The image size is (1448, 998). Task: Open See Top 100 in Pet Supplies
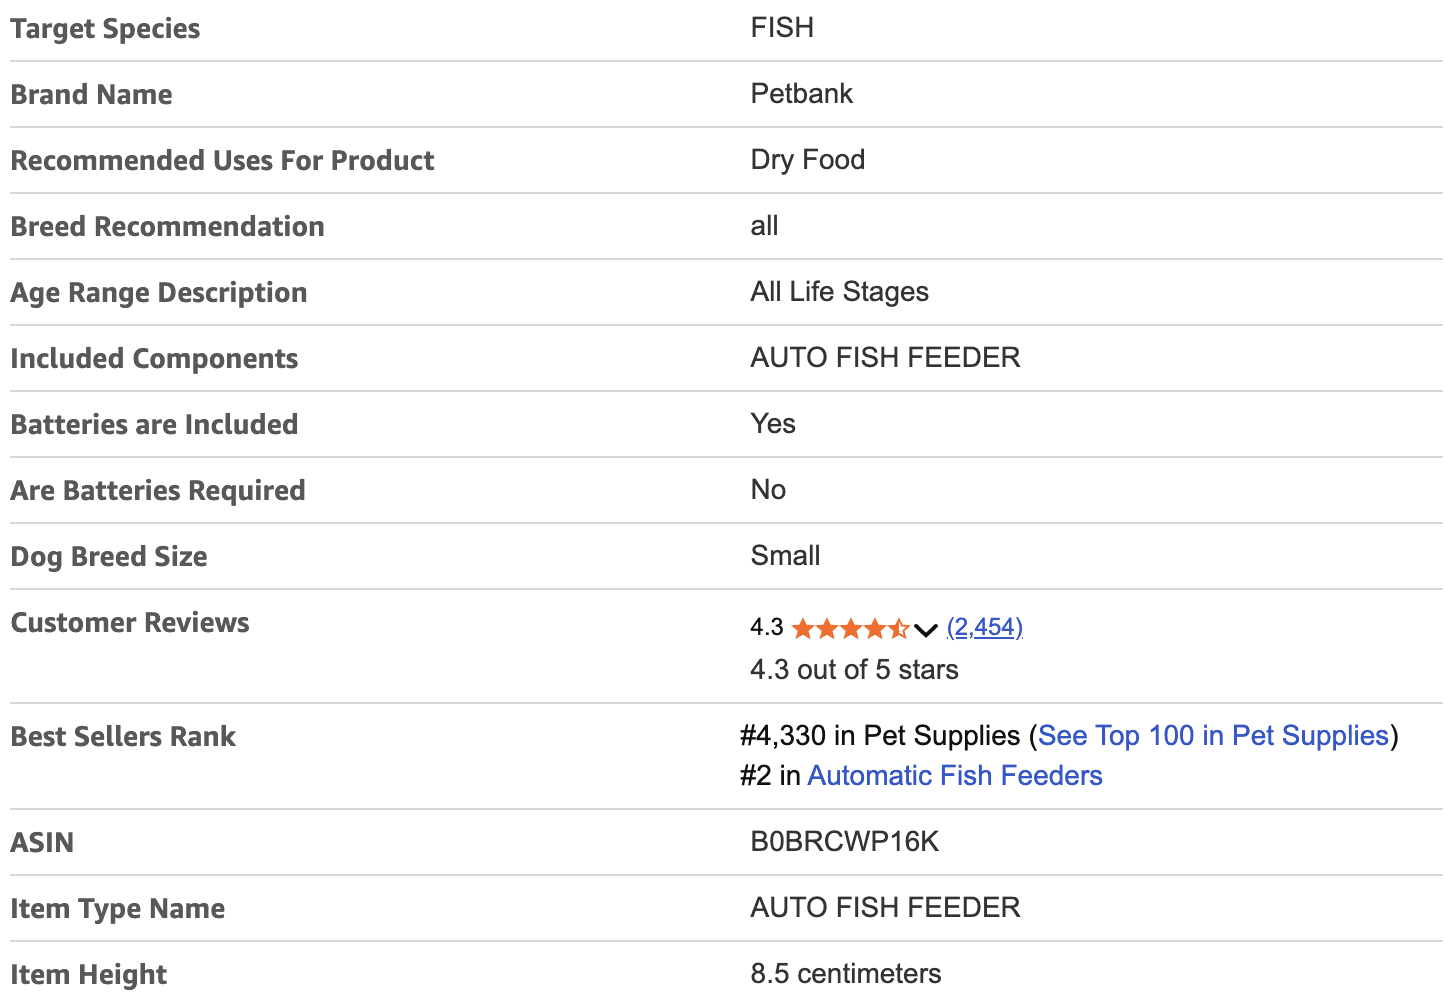click(x=1213, y=736)
